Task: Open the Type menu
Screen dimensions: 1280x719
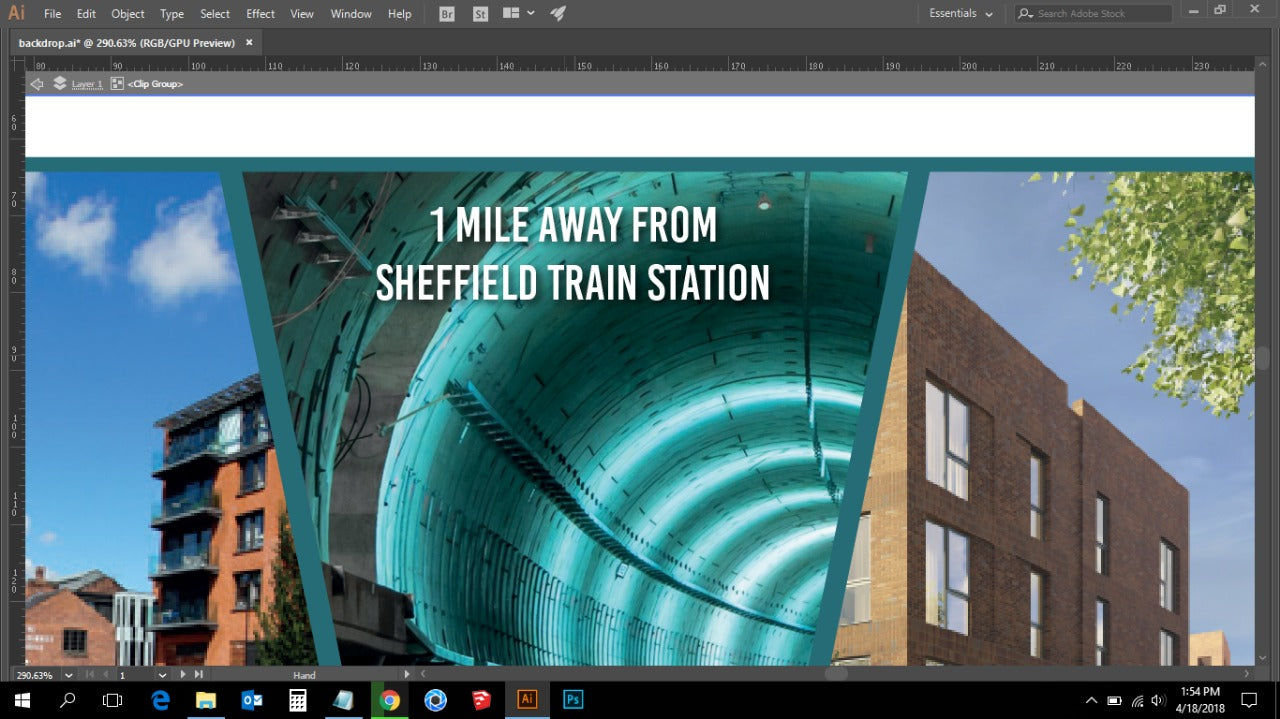Action: pos(172,14)
